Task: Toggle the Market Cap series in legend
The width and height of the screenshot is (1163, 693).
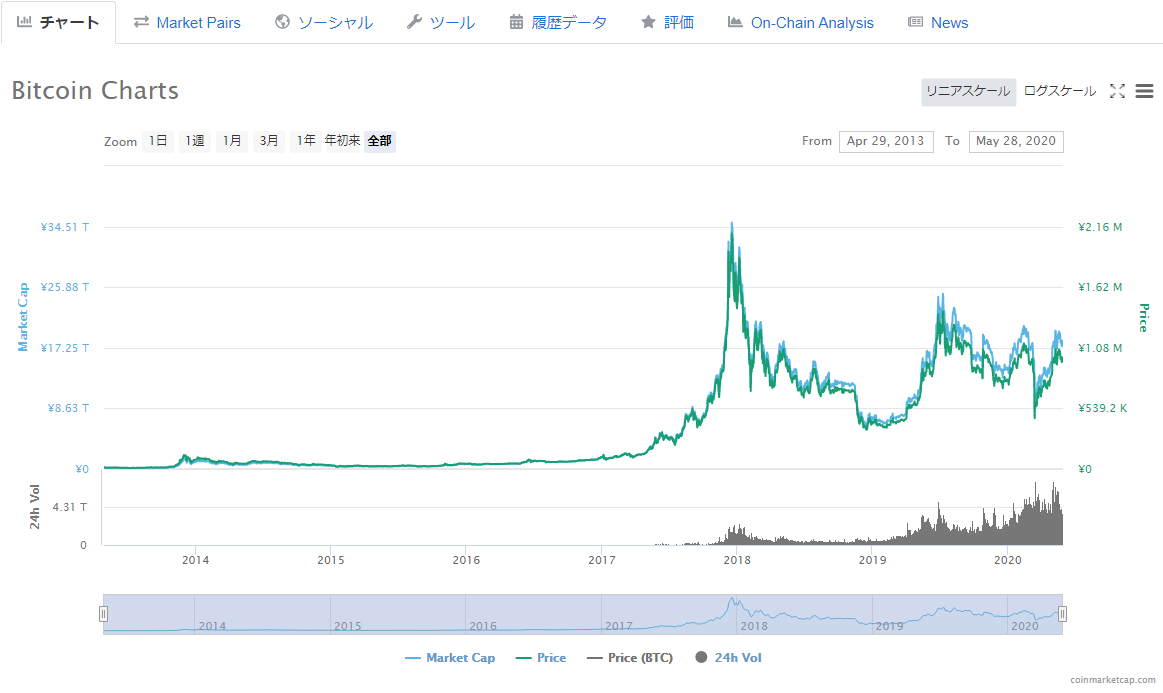Action: [x=449, y=658]
